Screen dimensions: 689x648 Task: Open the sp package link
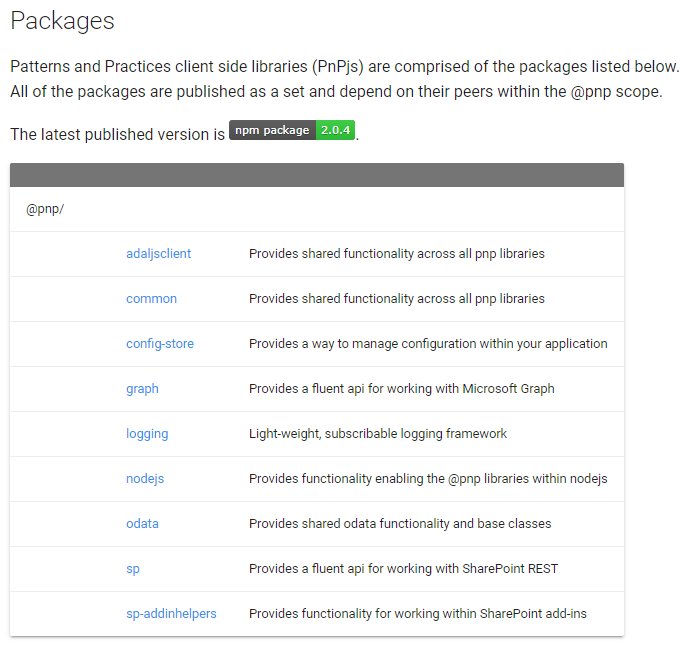(x=133, y=569)
